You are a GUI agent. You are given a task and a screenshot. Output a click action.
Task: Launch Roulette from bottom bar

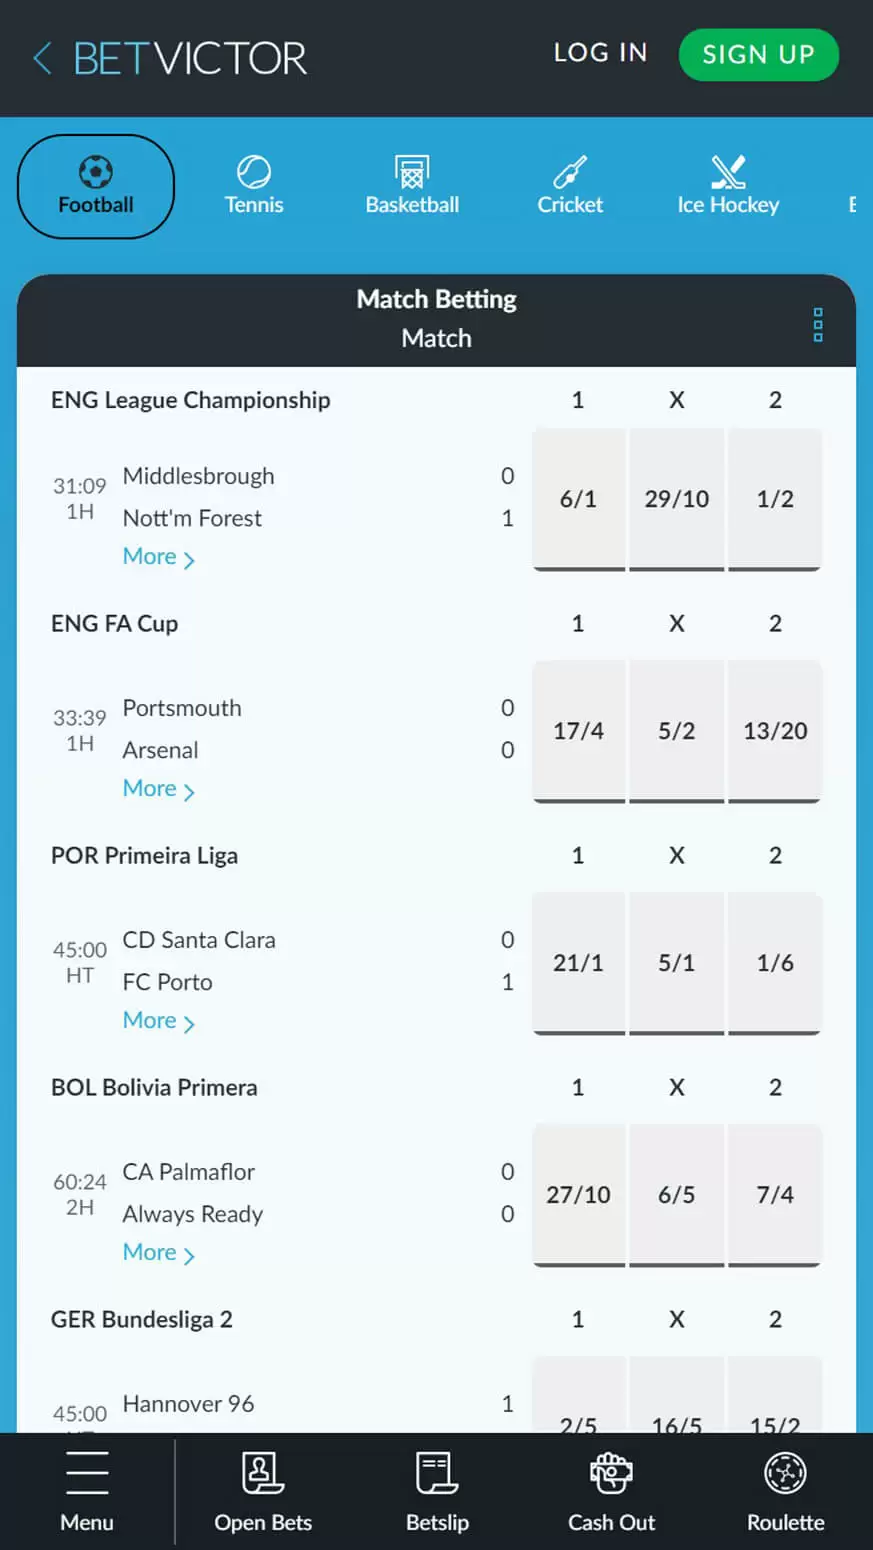point(785,1491)
